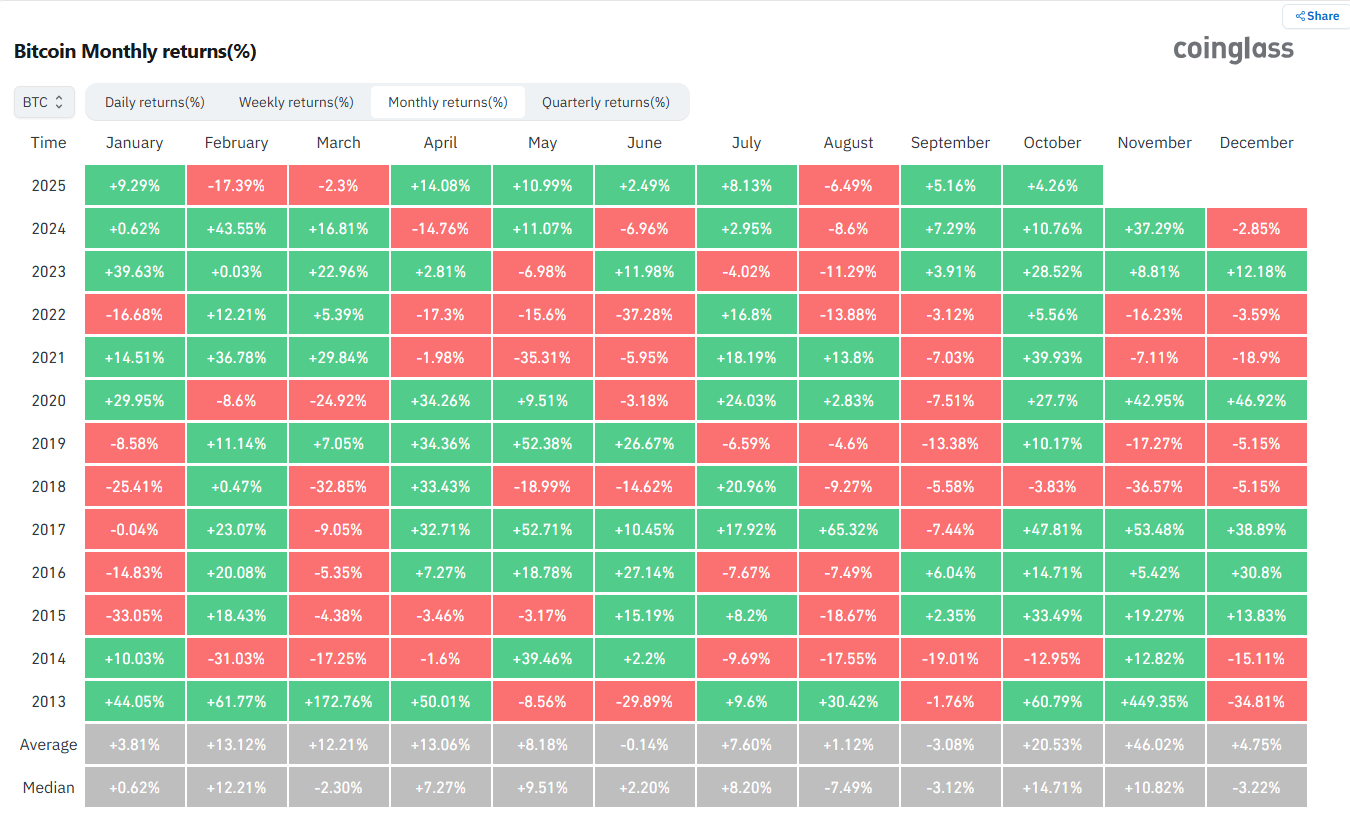
Task: Click the 2018 March cell showing -32.85%
Action: pyautogui.click(x=338, y=487)
